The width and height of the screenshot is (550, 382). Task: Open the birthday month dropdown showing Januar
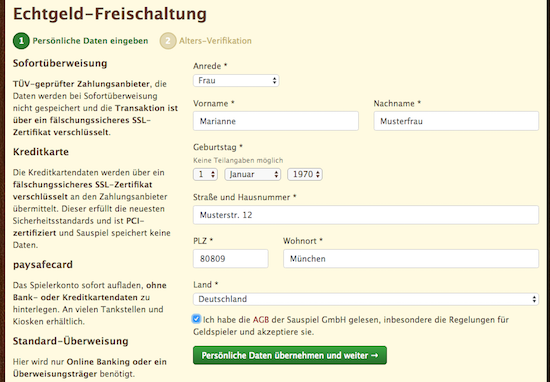click(253, 174)
